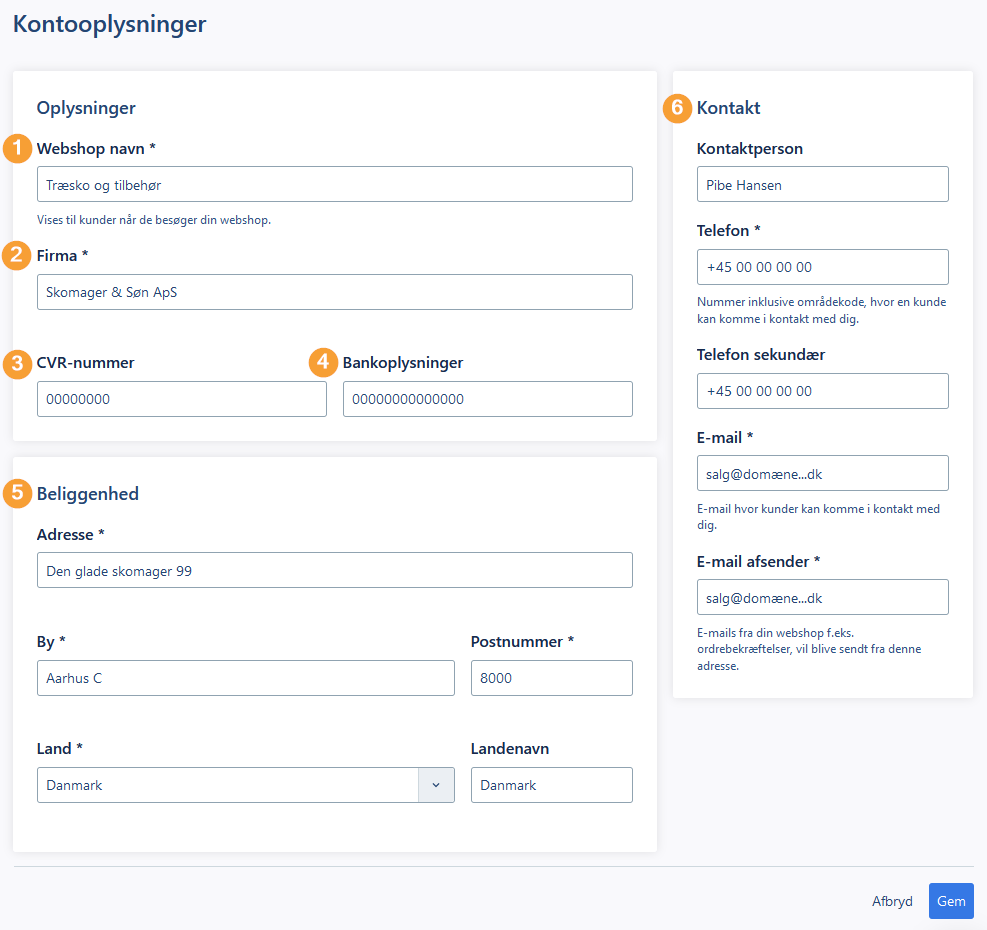Select the Firma text field
The width and height of the screenshot is (987, 930).
coord(335,292)
